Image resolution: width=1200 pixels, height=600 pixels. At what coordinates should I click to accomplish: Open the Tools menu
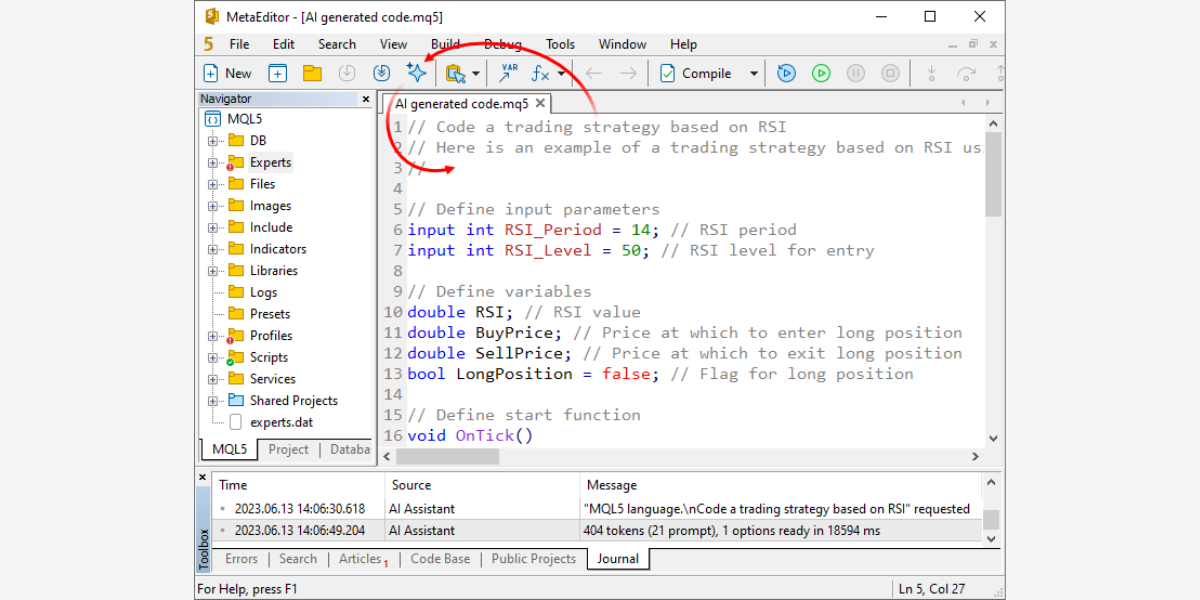[x=560, y=44]
